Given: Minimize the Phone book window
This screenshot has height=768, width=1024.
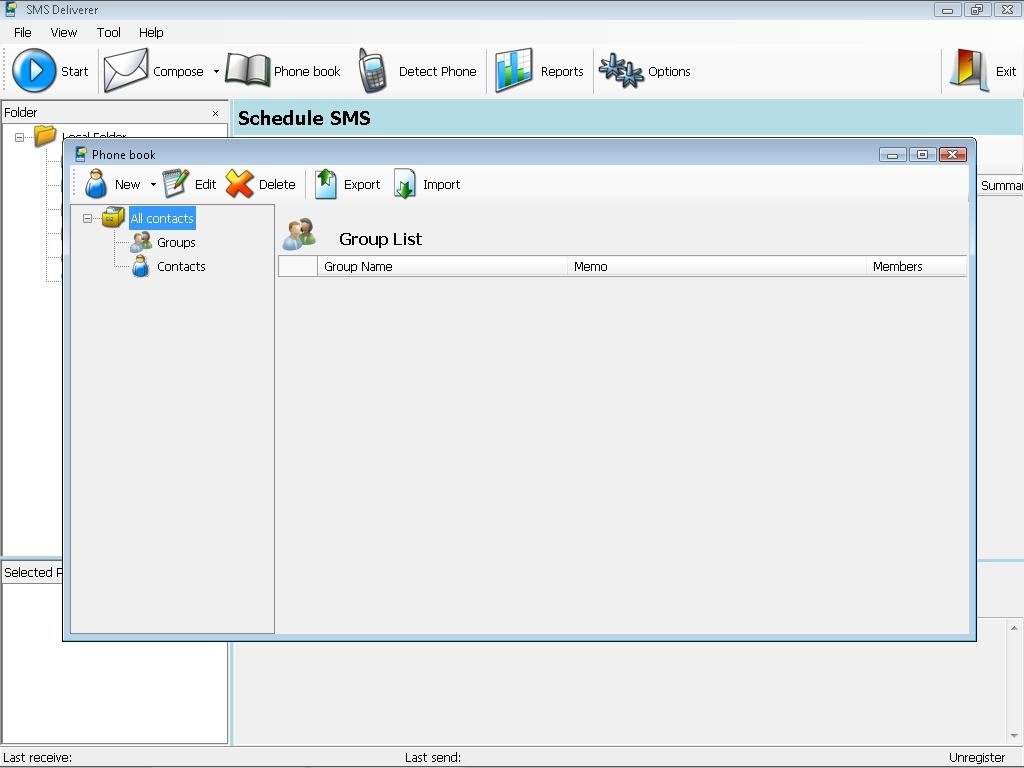Looking at the screenshot, I should pos(893,154).
